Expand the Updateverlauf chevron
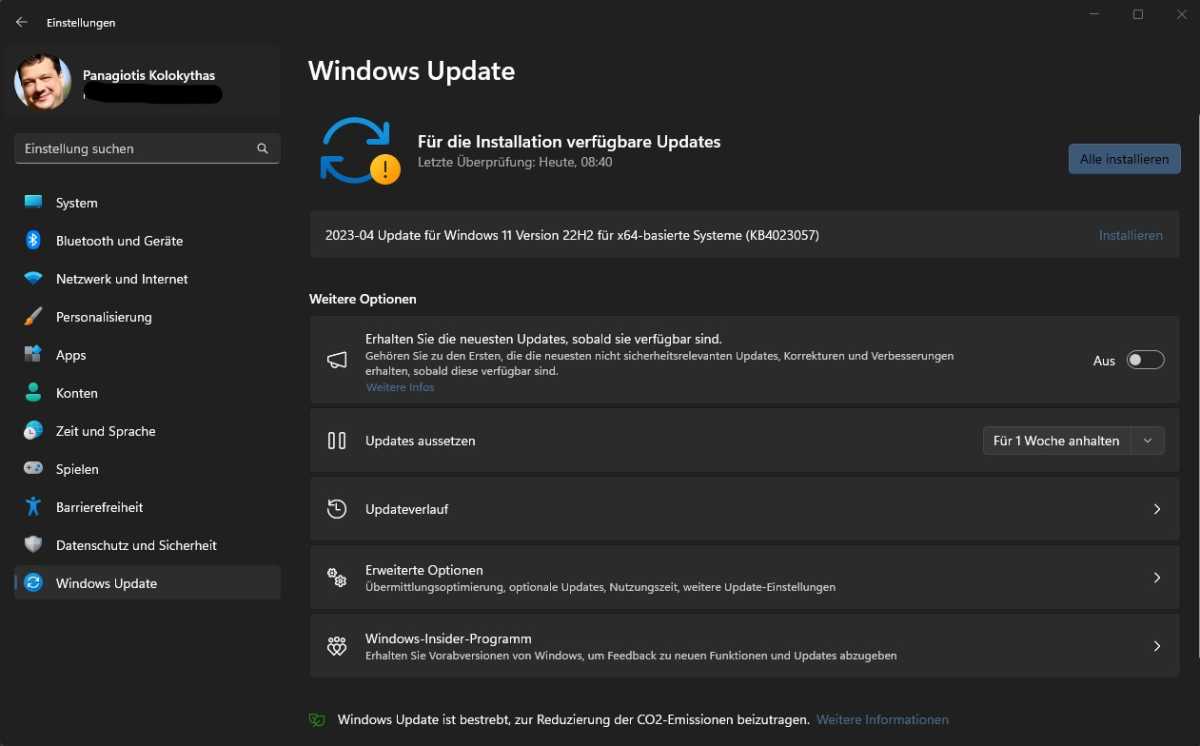This screenshot has height=746, width=1200. (x=1157, y=509)
